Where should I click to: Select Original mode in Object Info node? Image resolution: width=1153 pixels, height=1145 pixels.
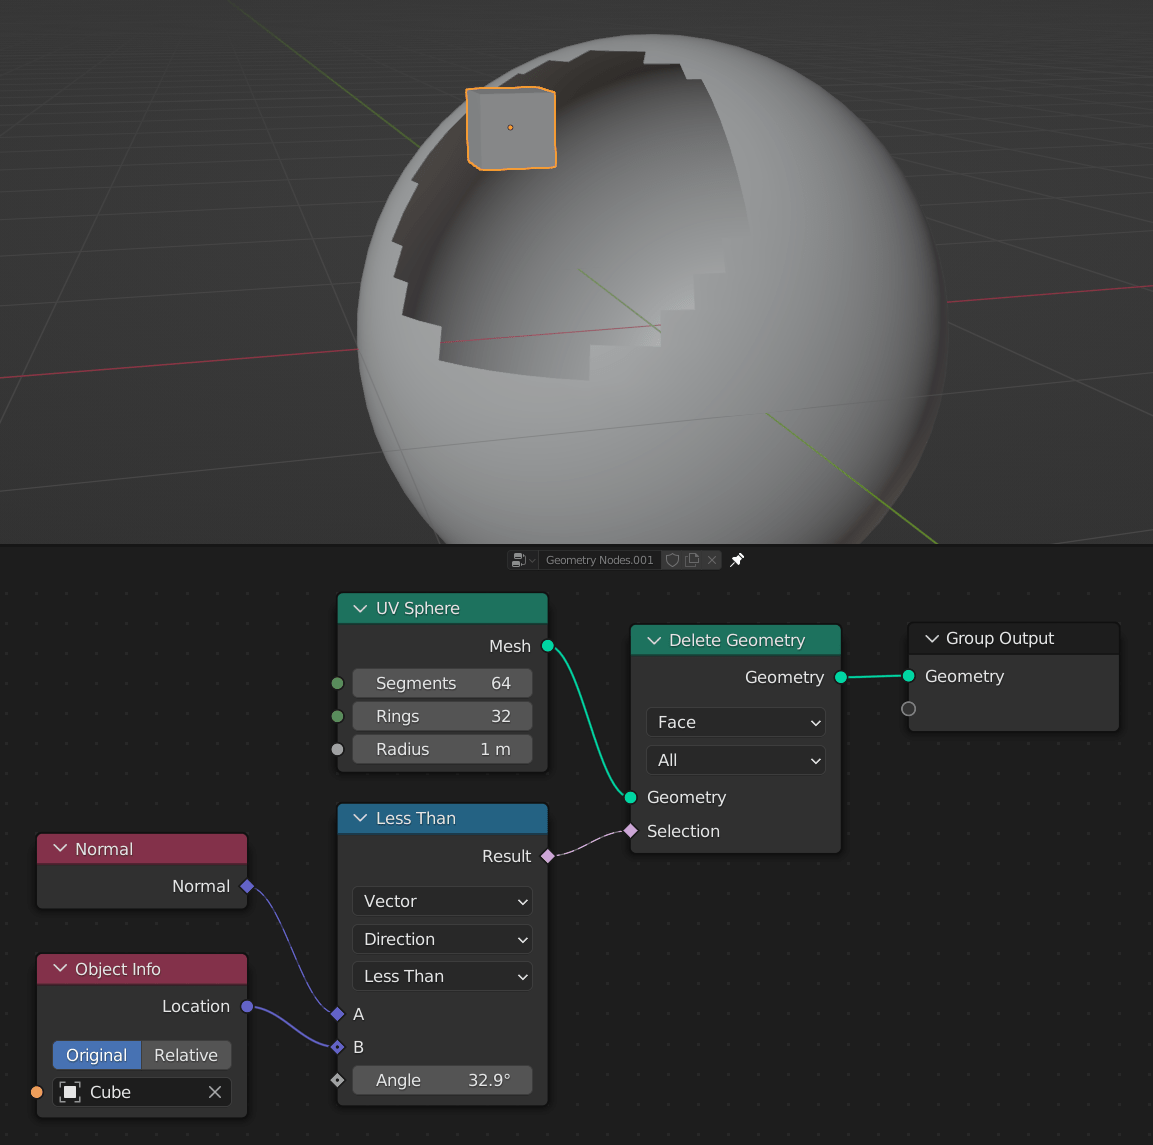(96, 1055)
